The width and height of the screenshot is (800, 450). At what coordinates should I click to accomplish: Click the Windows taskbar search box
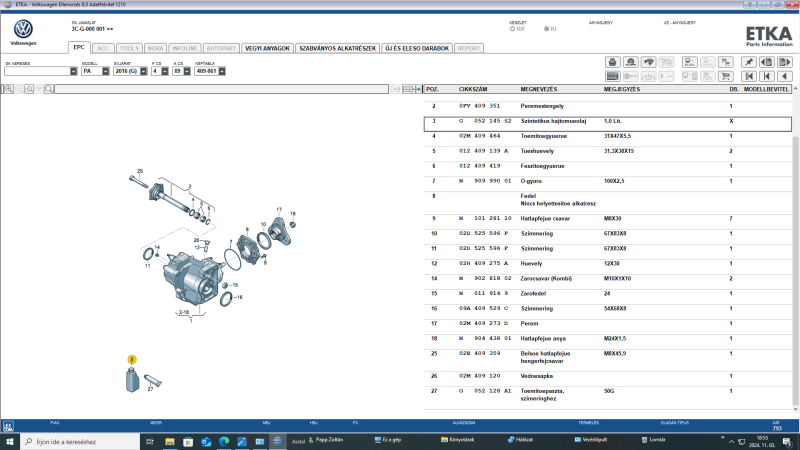[80, 441]
